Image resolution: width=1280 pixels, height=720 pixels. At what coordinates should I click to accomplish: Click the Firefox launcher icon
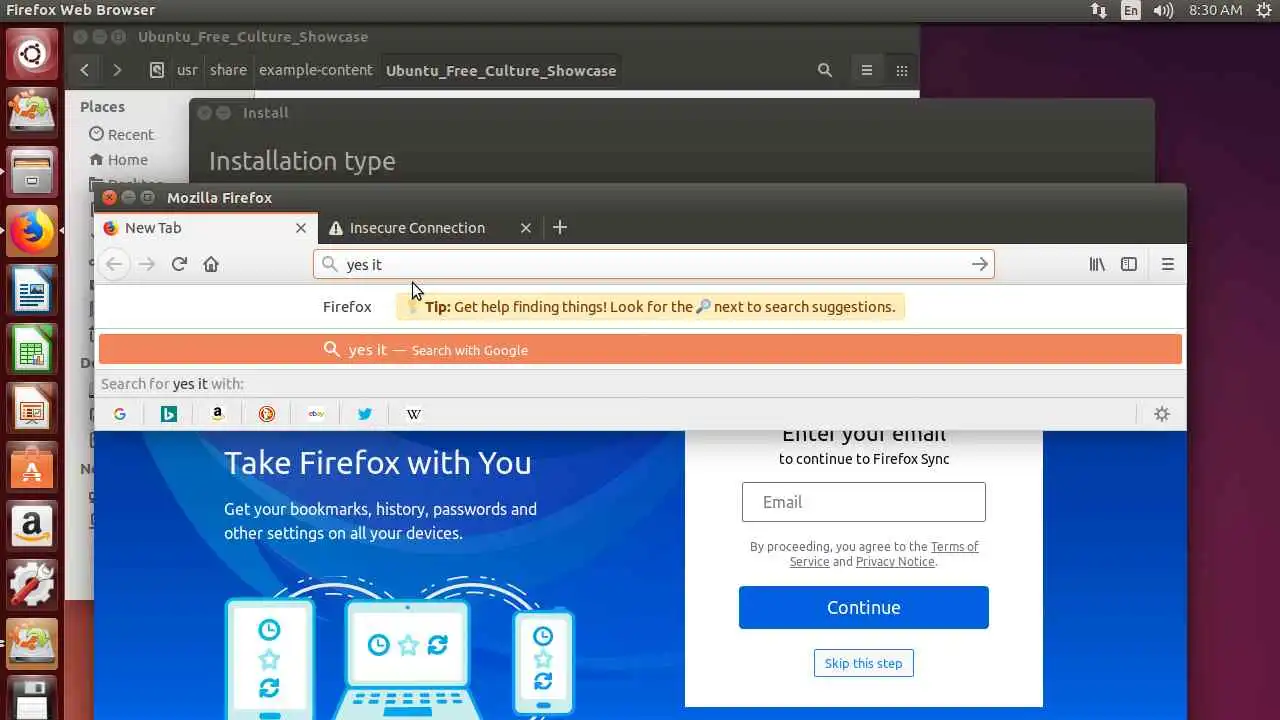(x=32, y=232)
